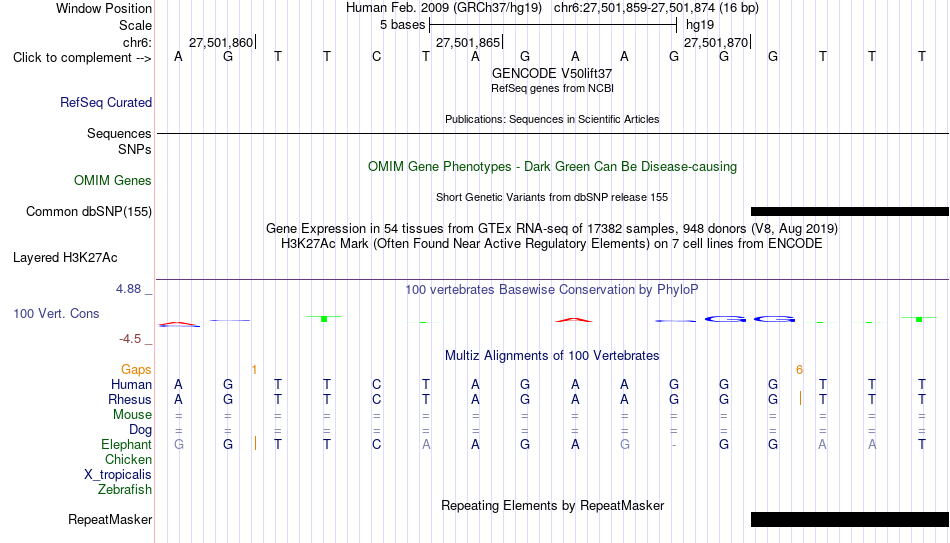Click the position label 27,501,870

coord(716,42)
